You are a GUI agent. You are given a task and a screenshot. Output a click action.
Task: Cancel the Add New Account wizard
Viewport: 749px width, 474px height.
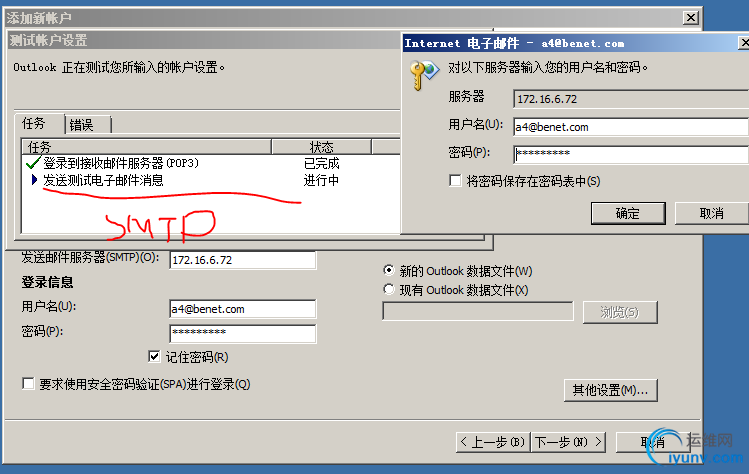pyautogui.click(x=653, y=442)
